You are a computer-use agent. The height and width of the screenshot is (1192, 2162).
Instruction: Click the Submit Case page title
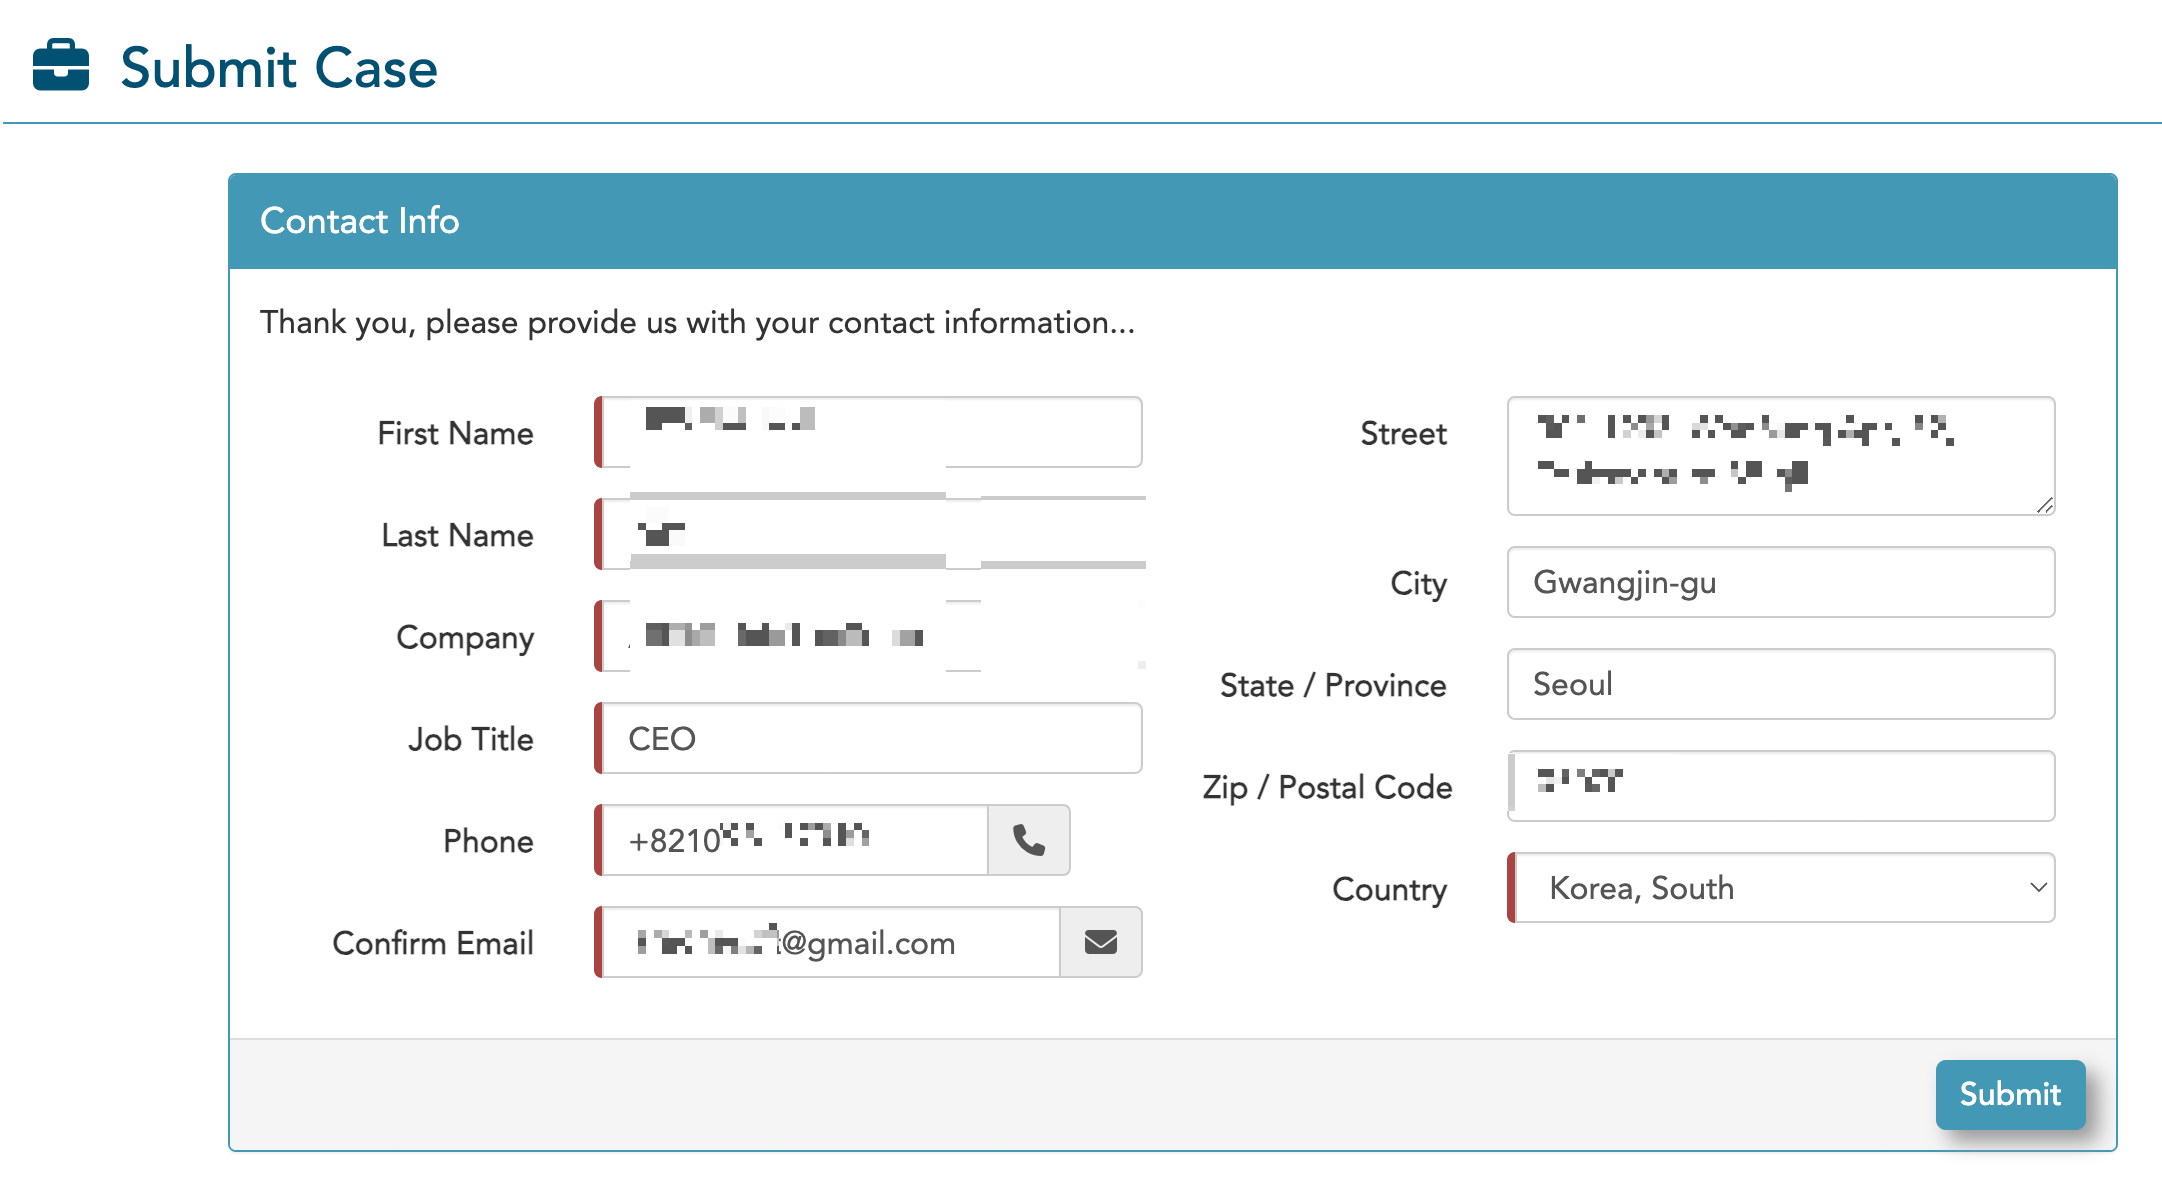(278, 68)
